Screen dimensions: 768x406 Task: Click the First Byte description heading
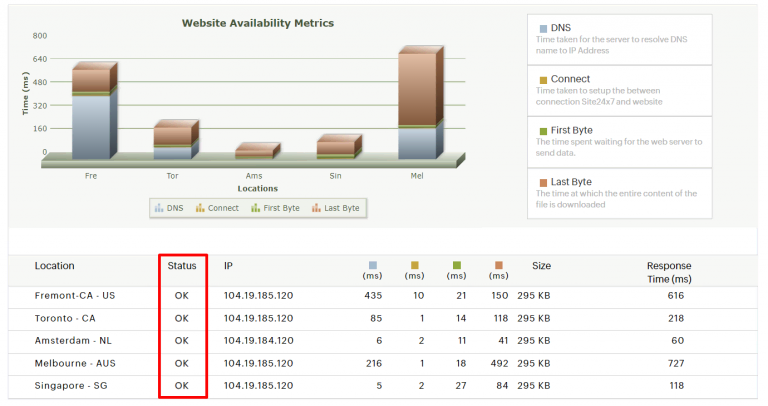pos(572,130)
